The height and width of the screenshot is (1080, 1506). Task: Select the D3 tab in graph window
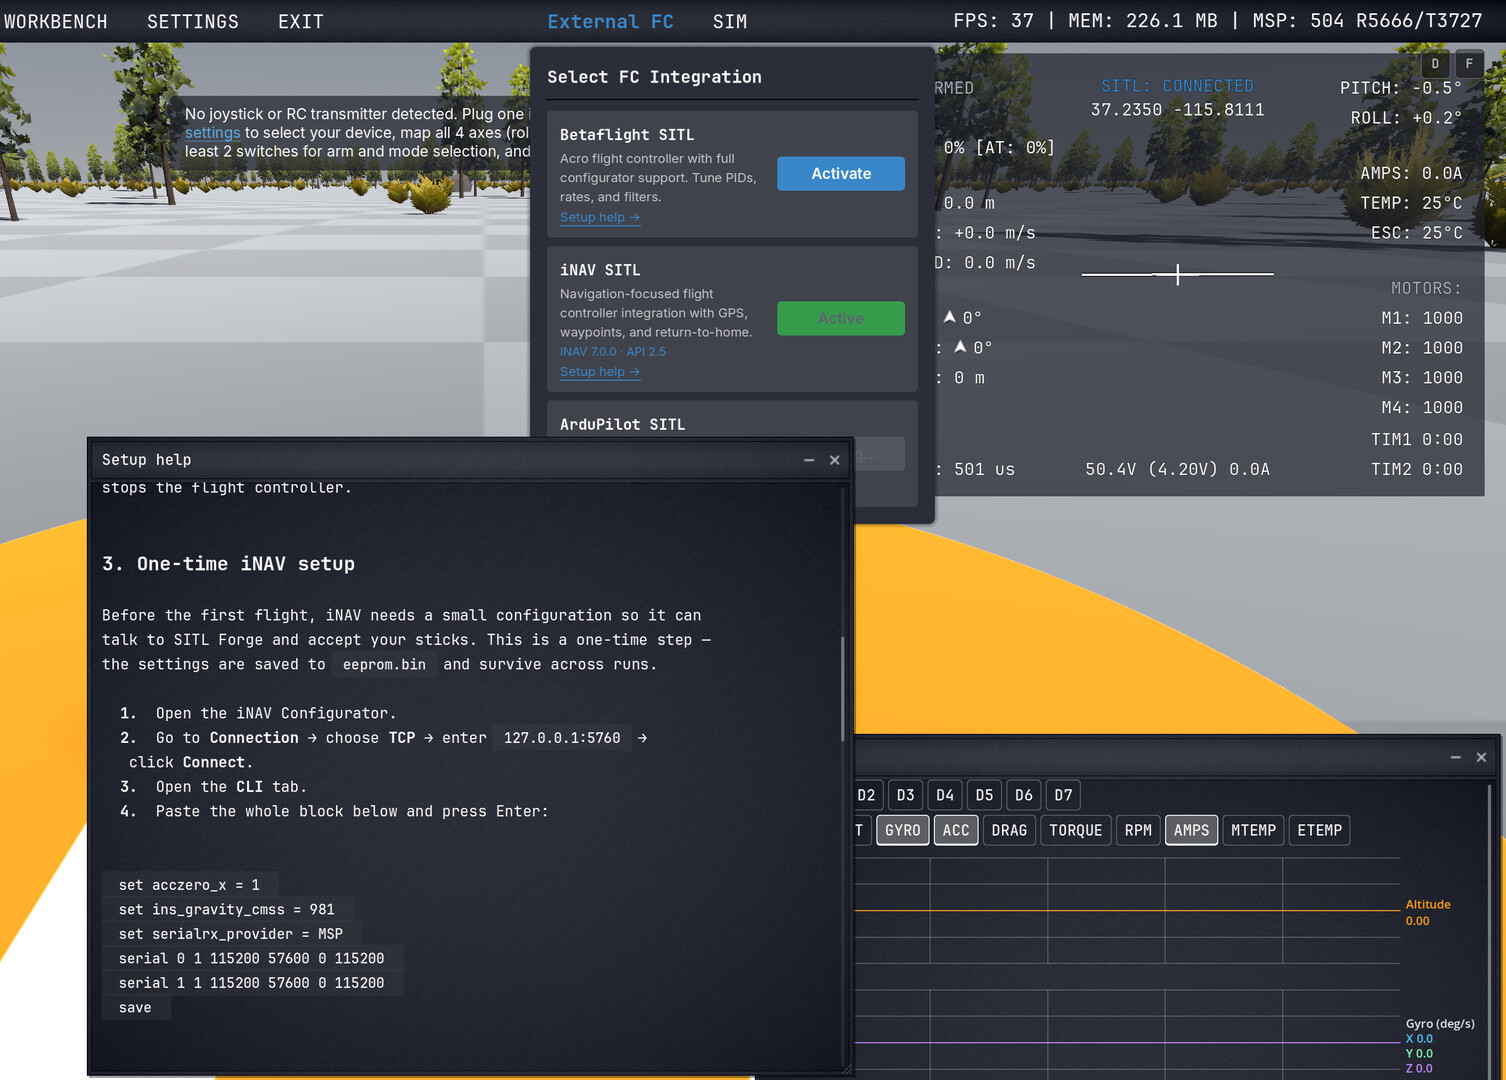pyautogui.click(x=905, y=795)
